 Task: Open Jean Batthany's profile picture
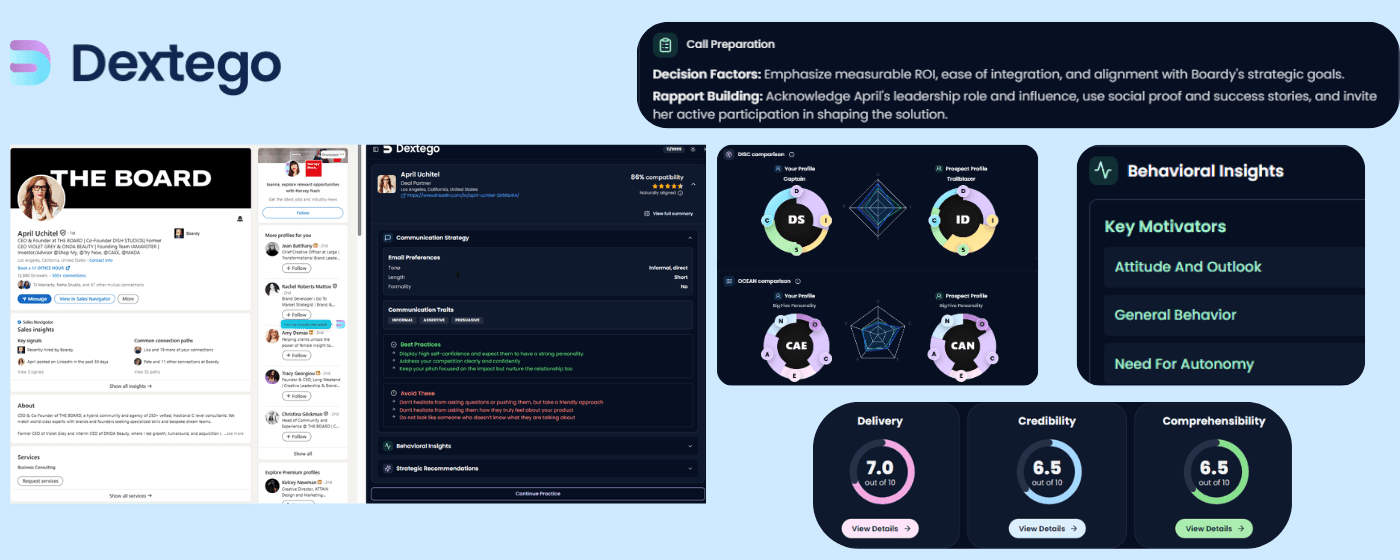click(x=271, y=249)
